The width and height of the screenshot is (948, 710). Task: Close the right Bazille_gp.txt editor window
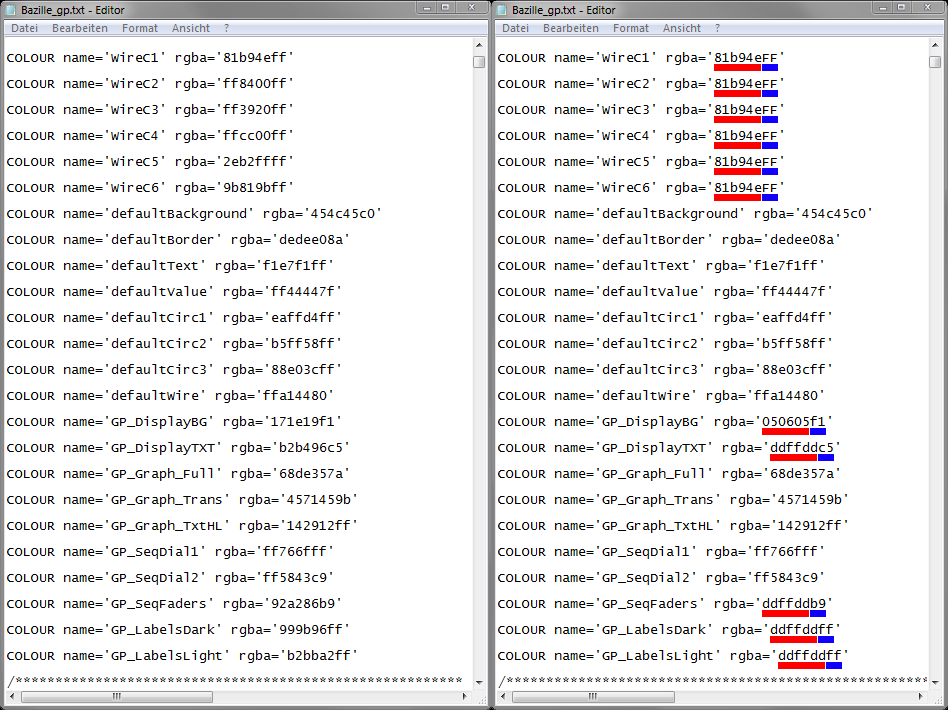pyautogui.click(x=927, y=7)
